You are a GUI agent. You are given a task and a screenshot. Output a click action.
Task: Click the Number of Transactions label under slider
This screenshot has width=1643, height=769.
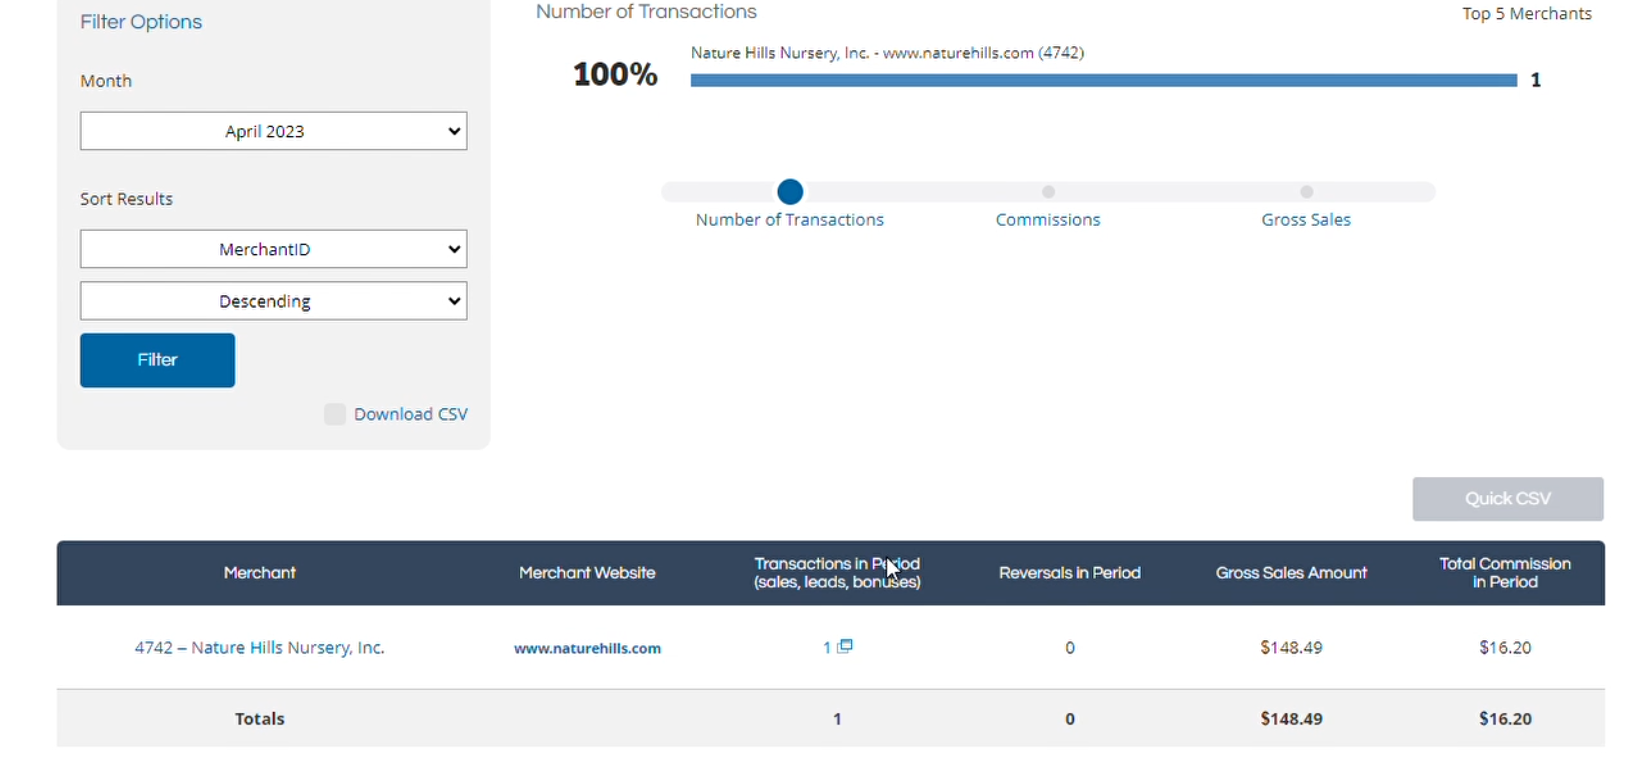click(x=790, y=220)
